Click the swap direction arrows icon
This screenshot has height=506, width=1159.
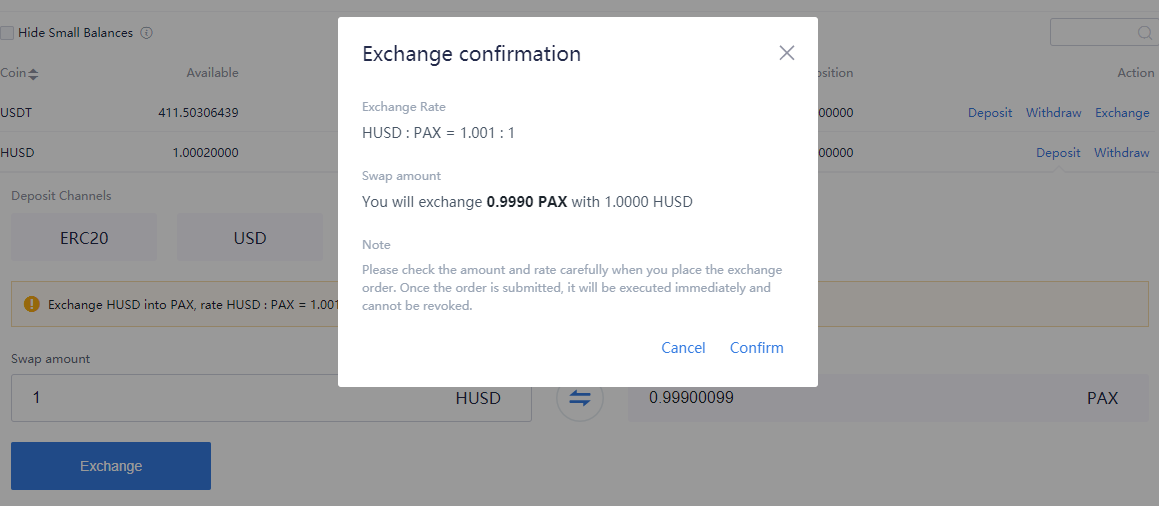[580, 398]
